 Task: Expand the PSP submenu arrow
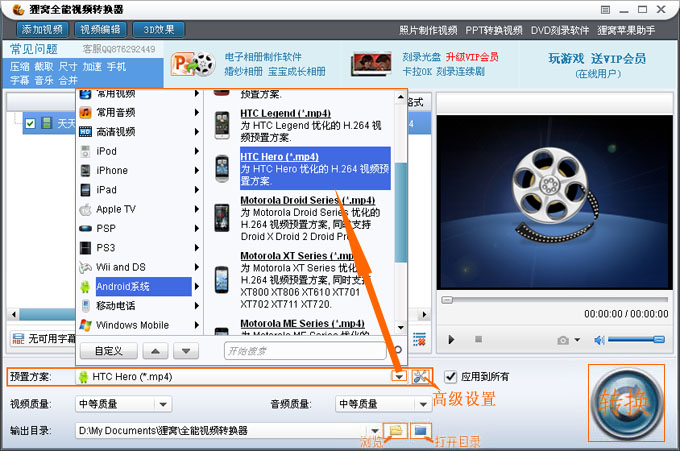pos(197,229)
